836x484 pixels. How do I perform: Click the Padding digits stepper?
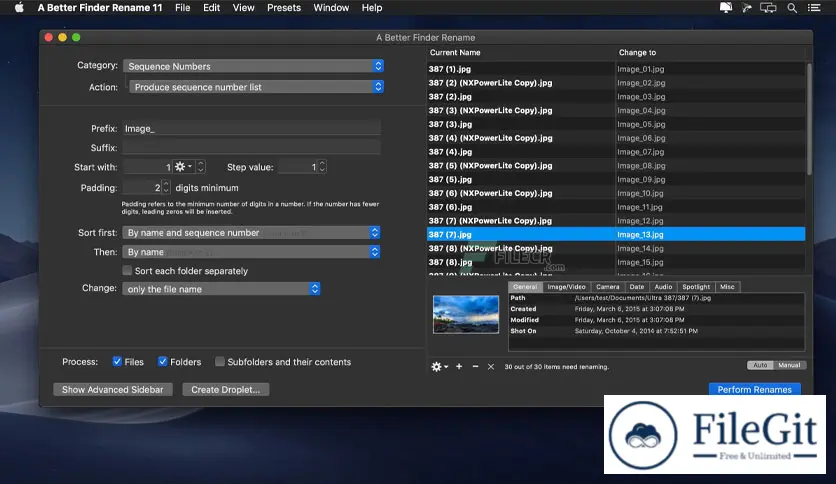[x=166, y=187]
